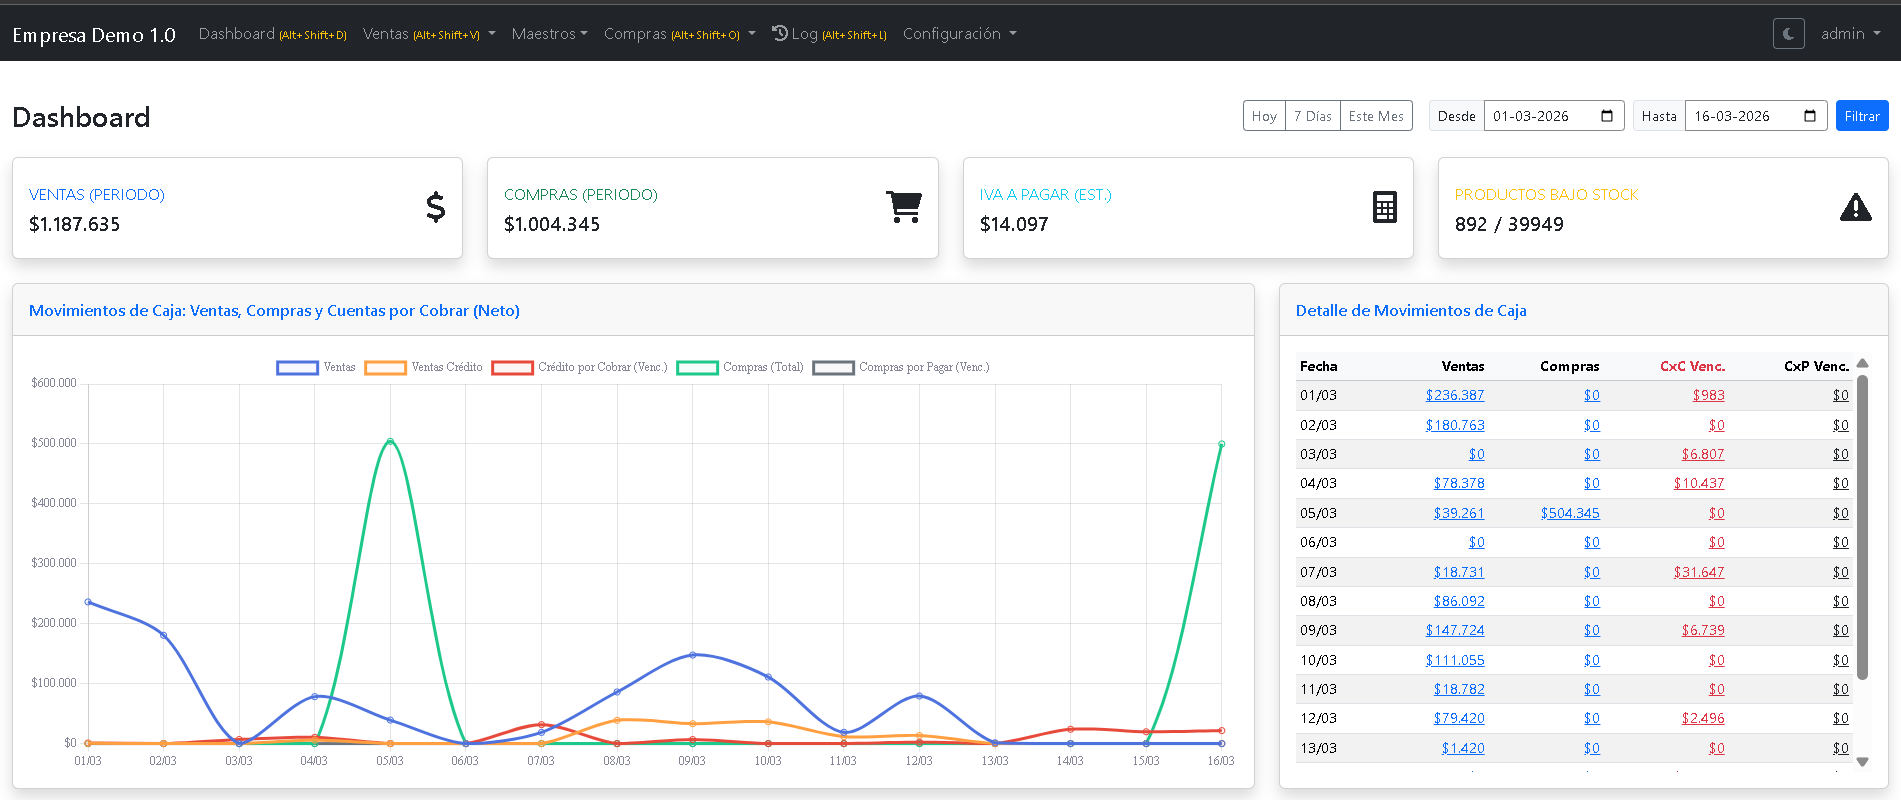Open the Desde calendar picker icon
The height and width of the screenshot is (800, 1901).
coord(1607,116)
